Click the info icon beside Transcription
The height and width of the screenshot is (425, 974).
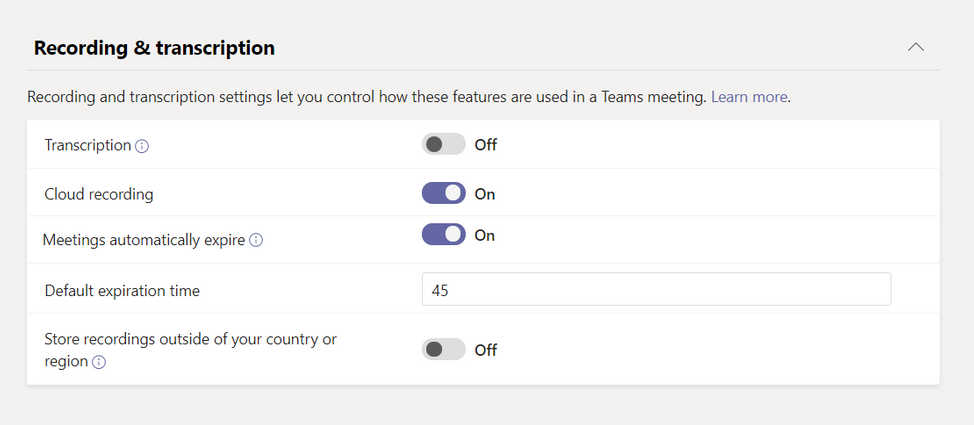coord(142,146)
